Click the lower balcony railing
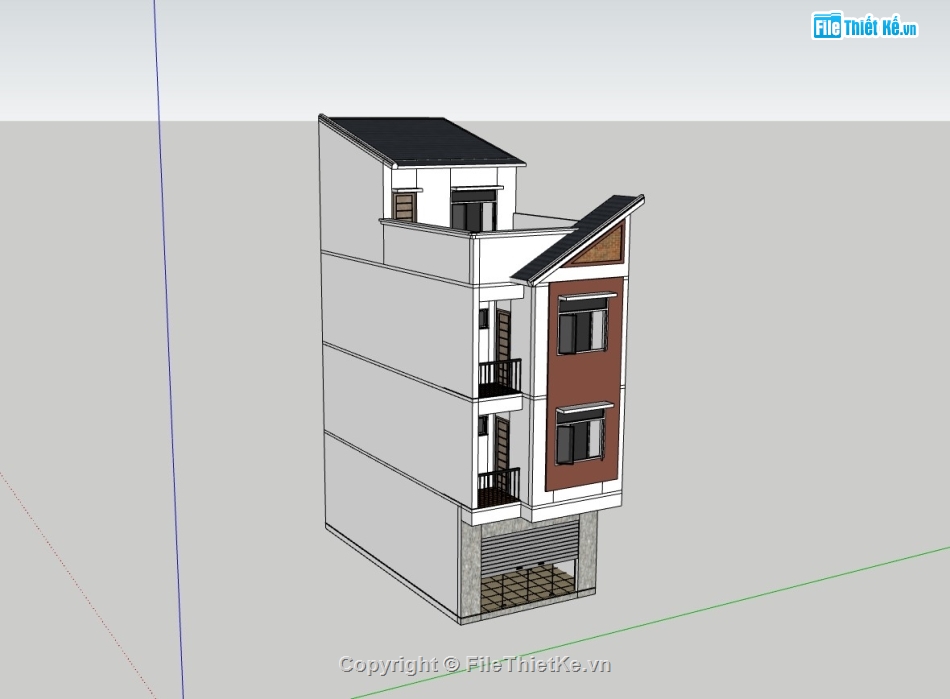 (x=499, y=485)
